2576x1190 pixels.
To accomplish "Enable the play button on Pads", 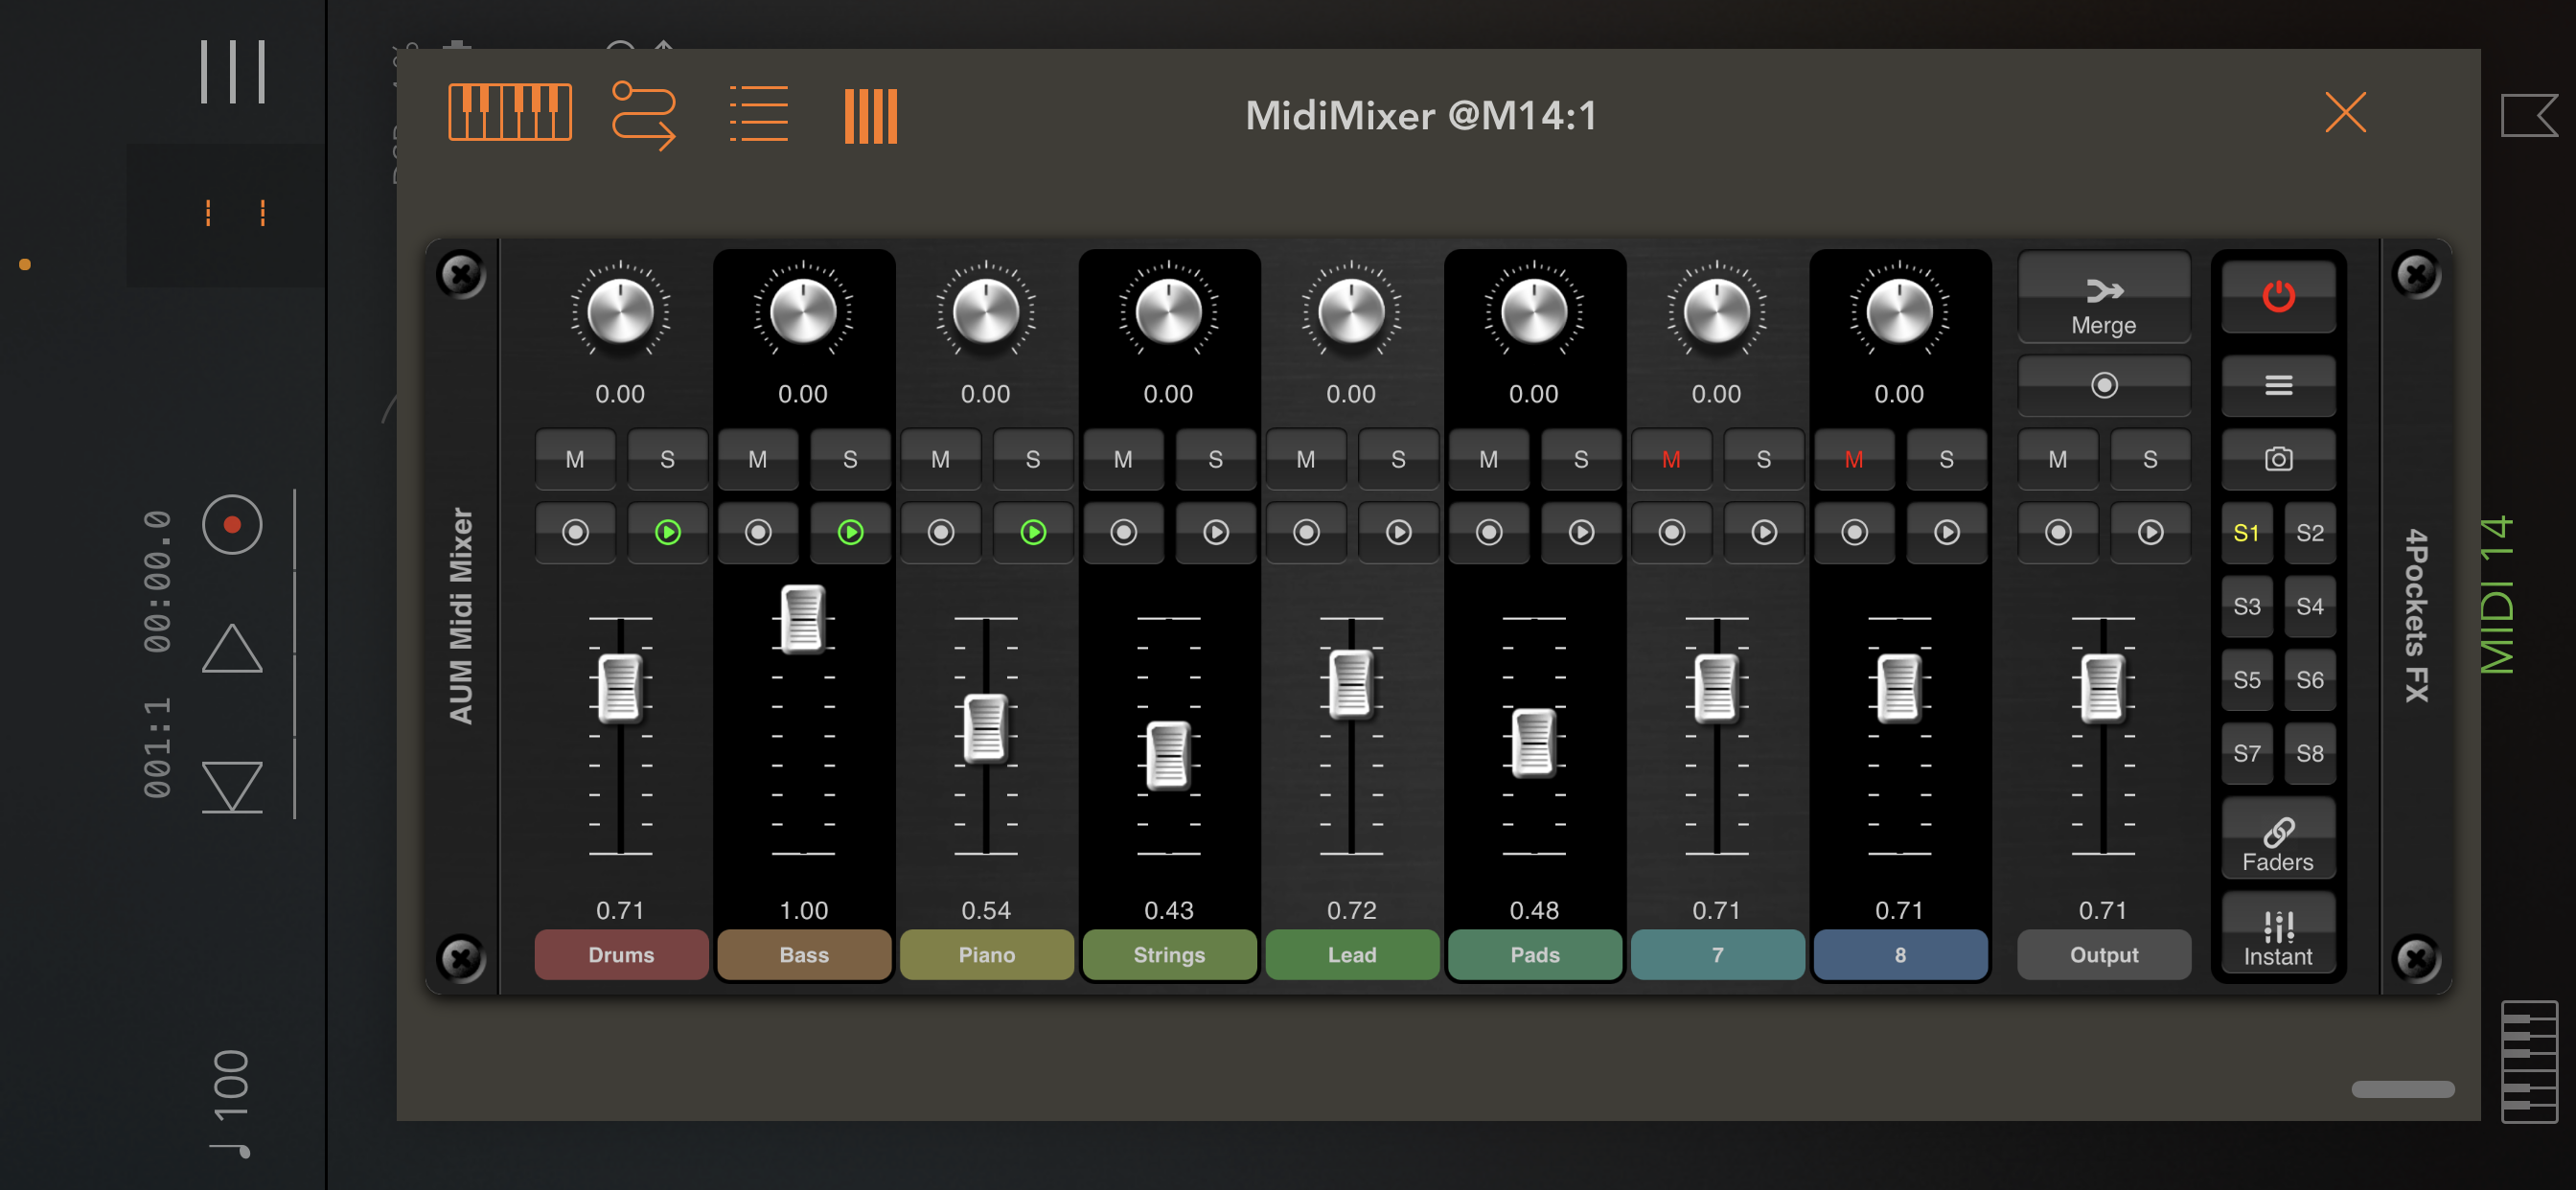I will [x=1581, y=533].
